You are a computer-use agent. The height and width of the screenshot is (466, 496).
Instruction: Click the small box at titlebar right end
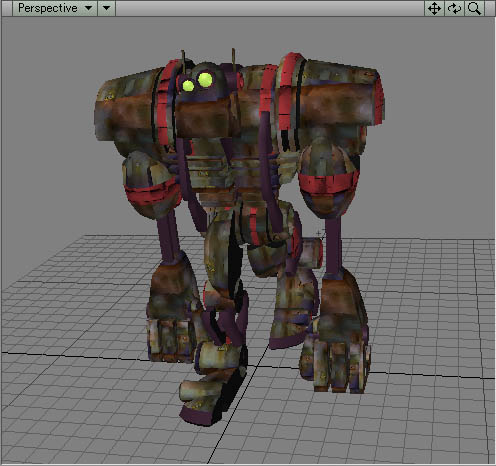(490, 8)
